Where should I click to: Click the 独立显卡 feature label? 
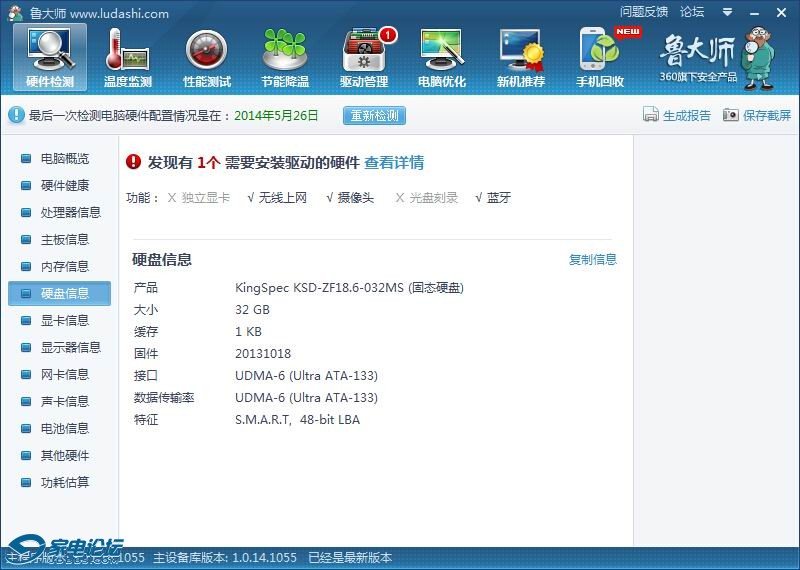[206, 197]
